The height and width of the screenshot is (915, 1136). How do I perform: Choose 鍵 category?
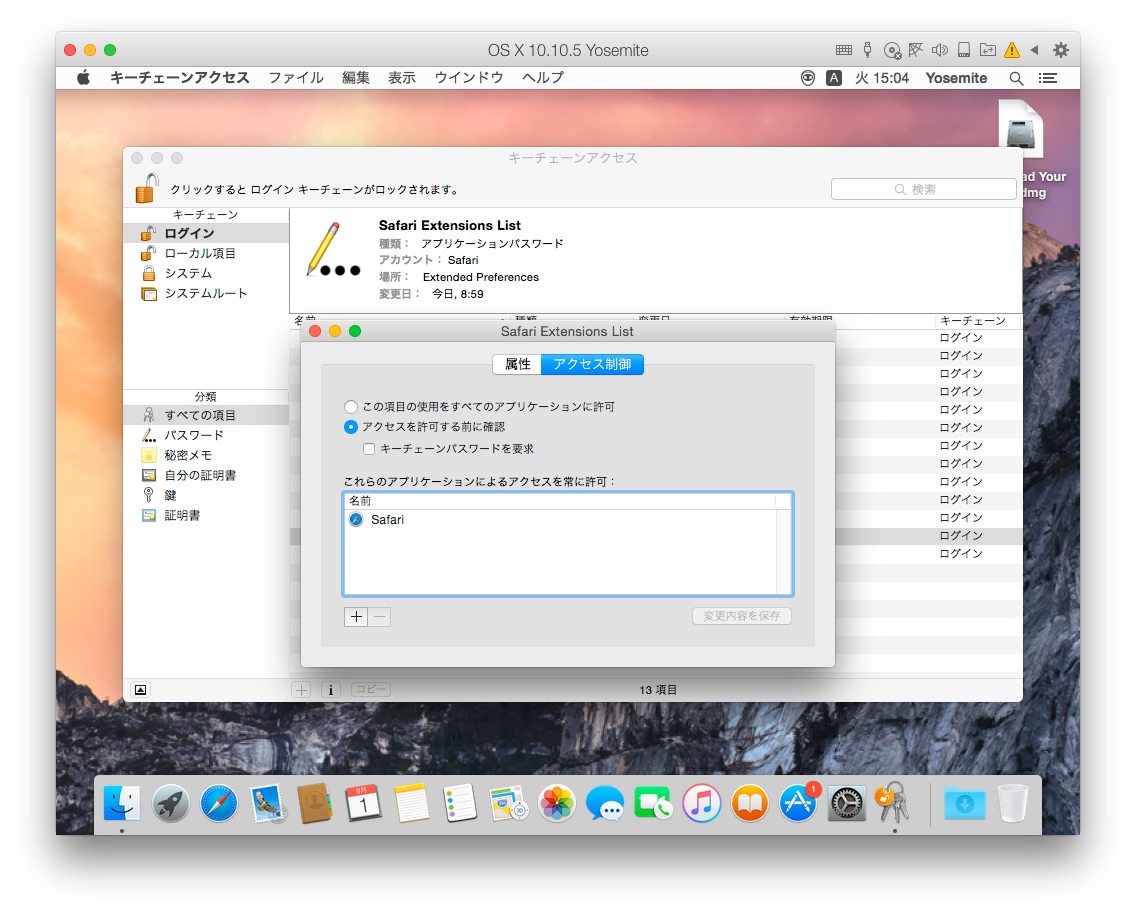(x=206, y=496)
